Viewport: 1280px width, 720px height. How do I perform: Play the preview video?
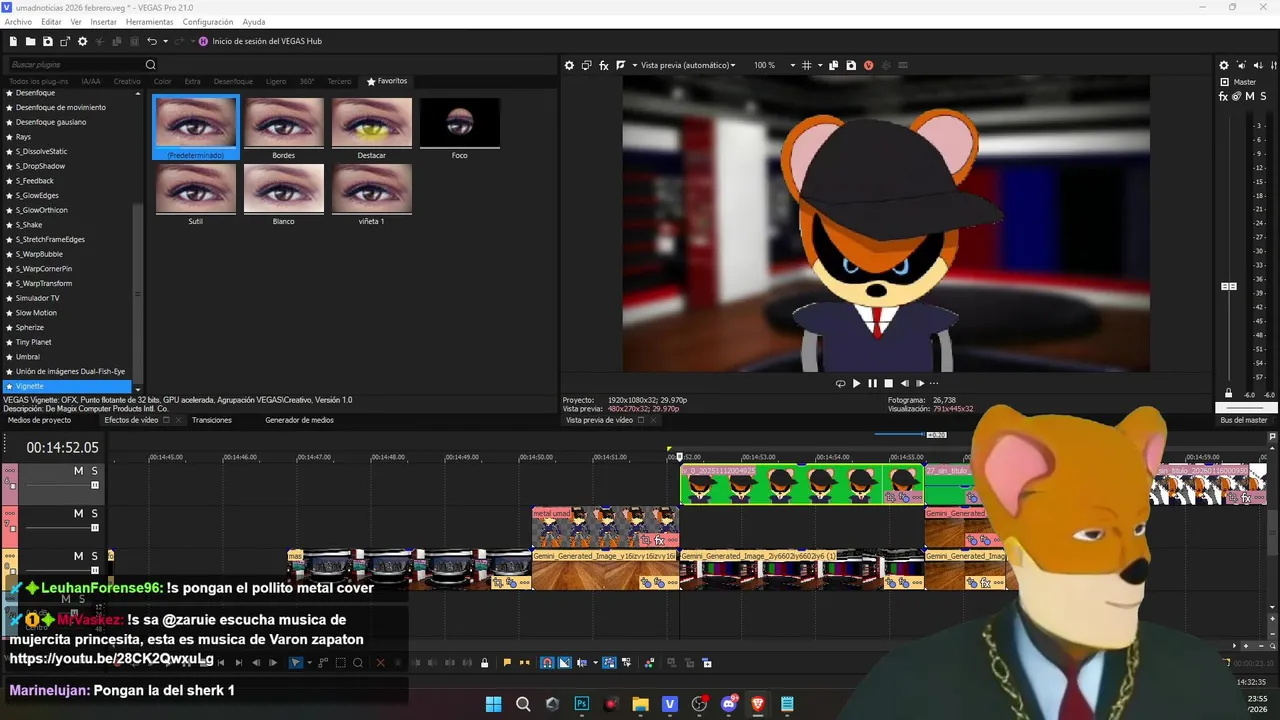click(x=856, y=383)
